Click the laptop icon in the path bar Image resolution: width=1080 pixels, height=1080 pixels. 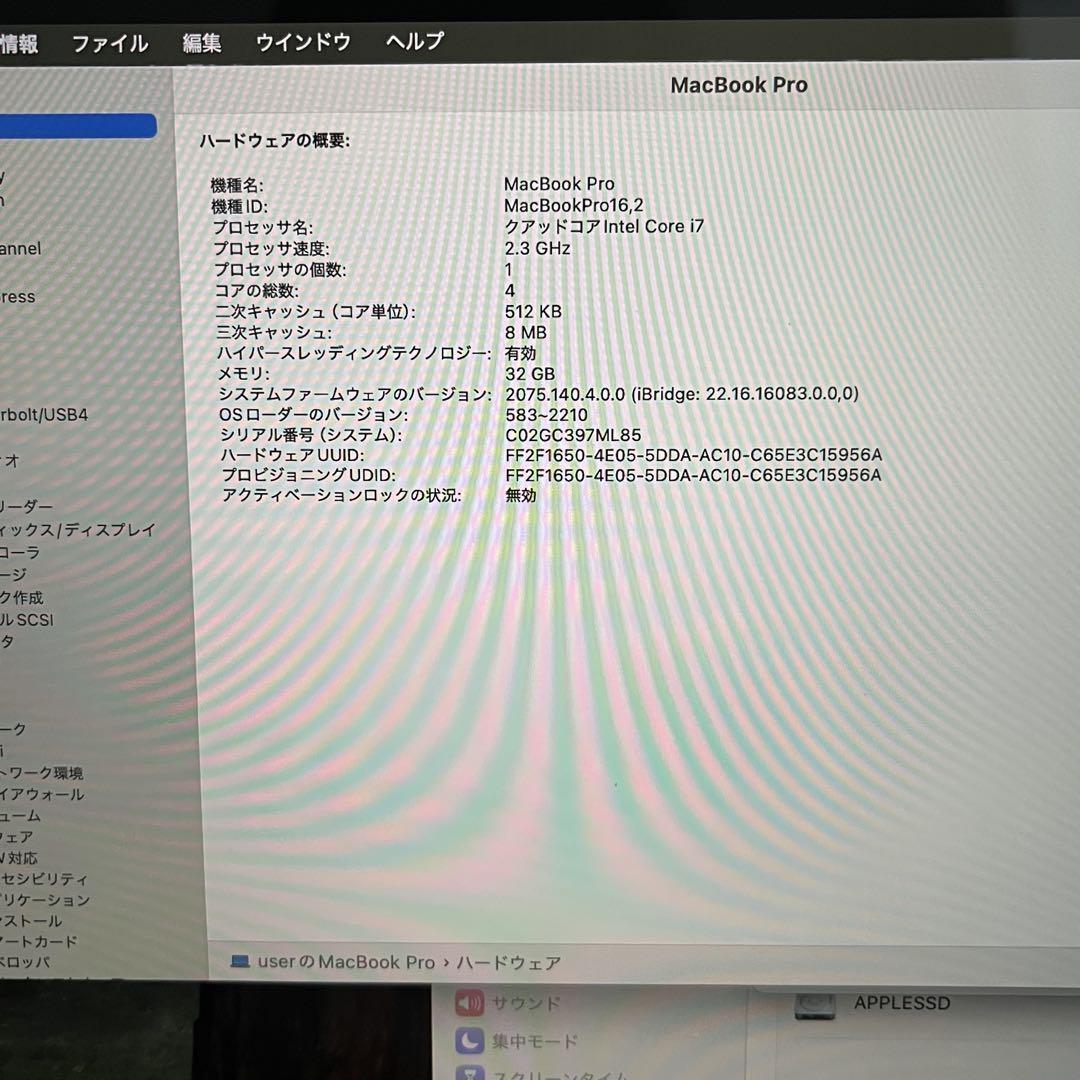pyautogui.click(x=240, y=961)
